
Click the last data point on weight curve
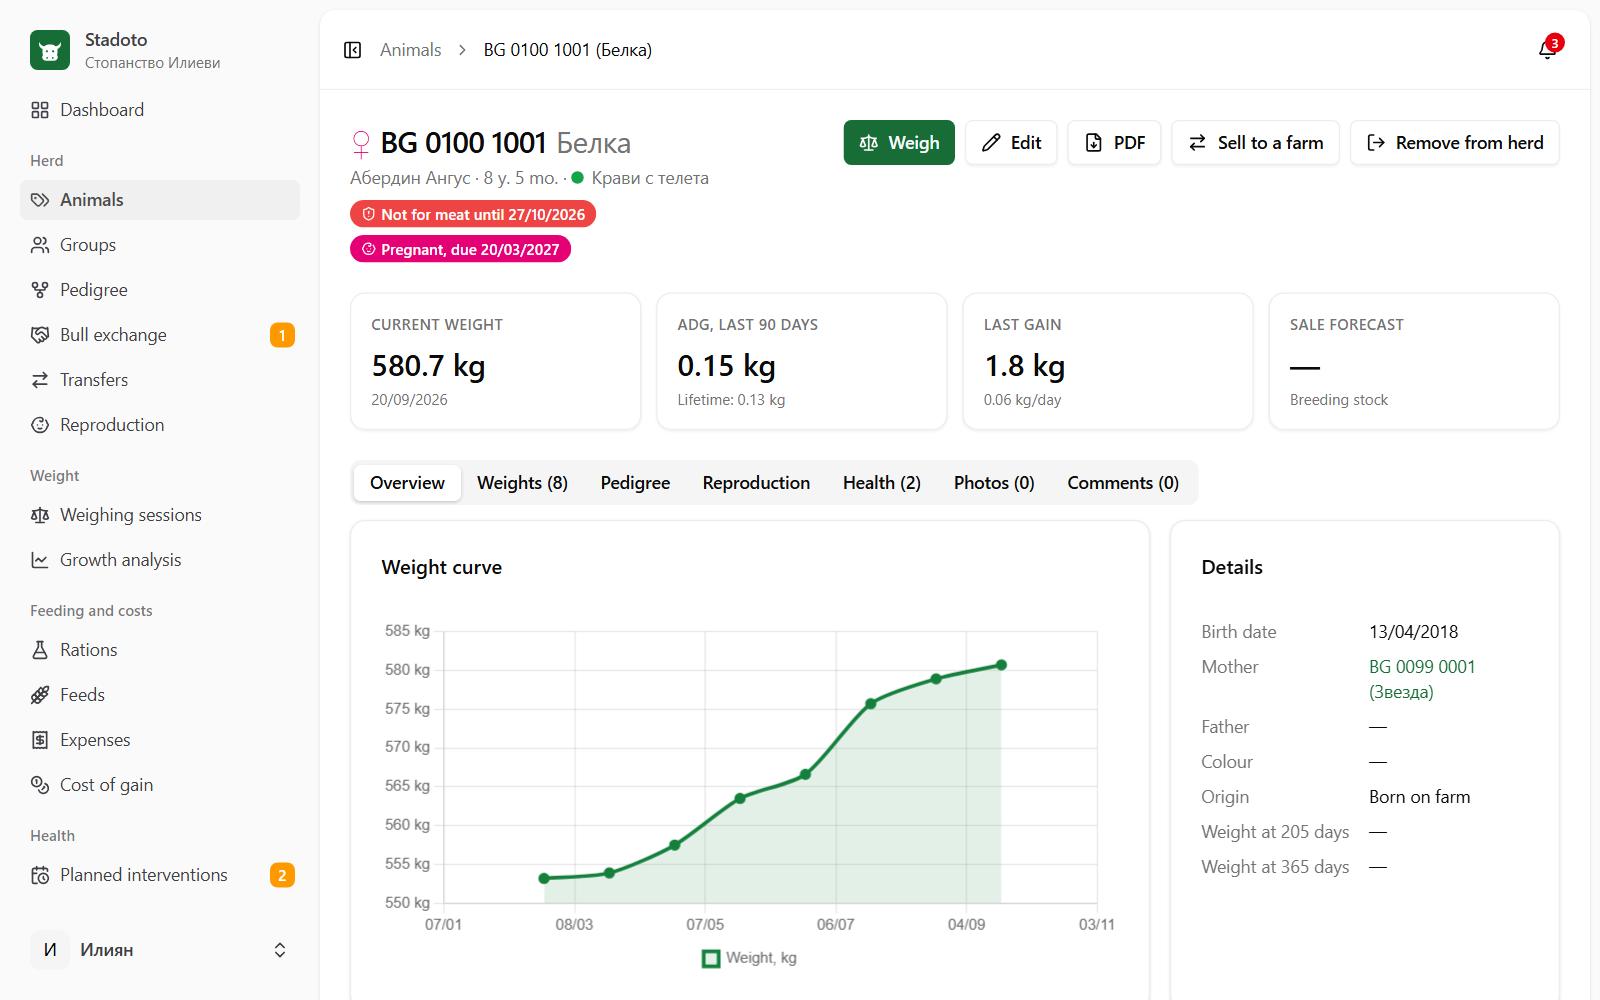click(x=1001, y=665)
